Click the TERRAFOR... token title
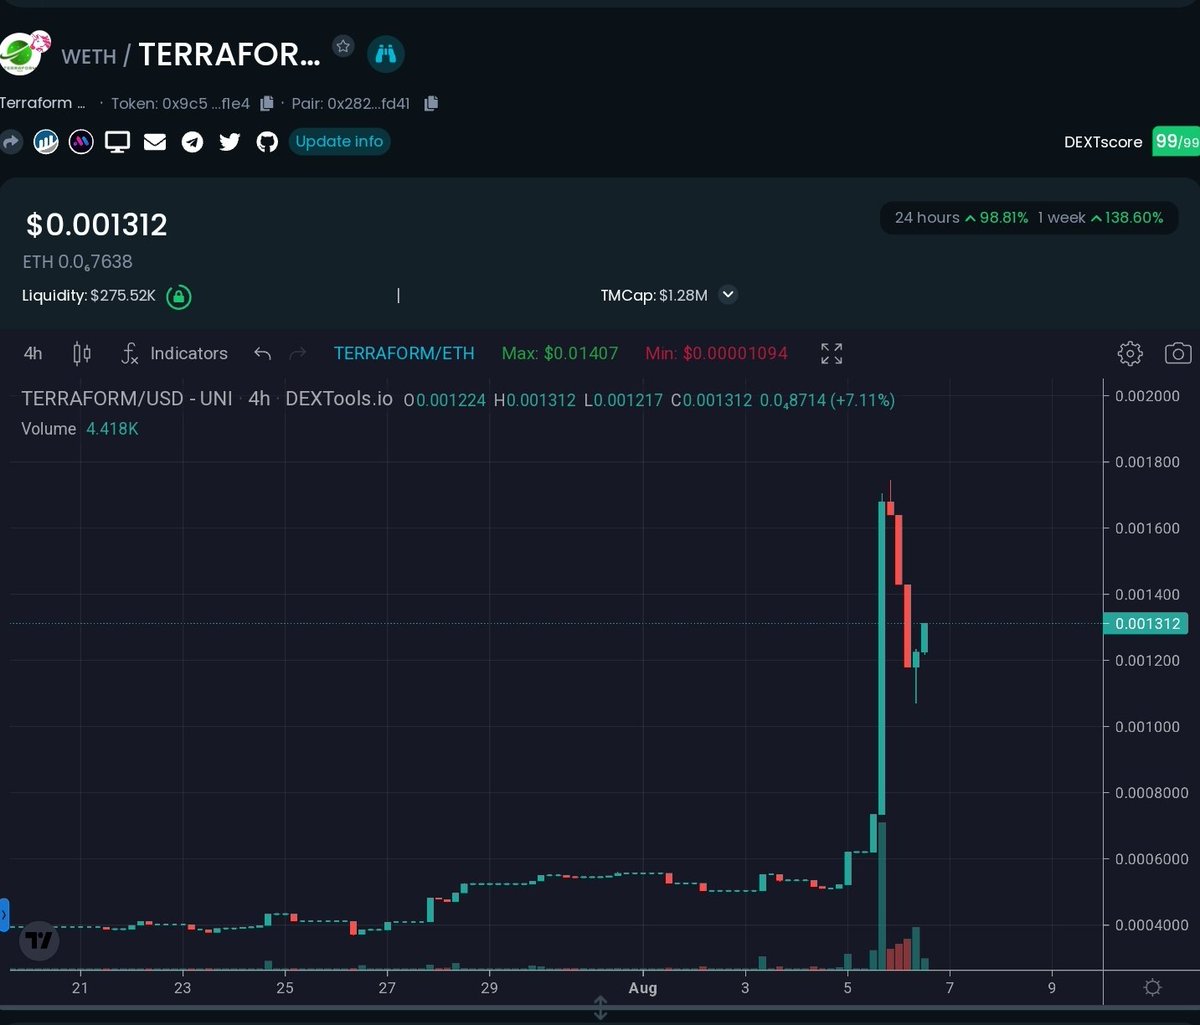 pos(230,55)
